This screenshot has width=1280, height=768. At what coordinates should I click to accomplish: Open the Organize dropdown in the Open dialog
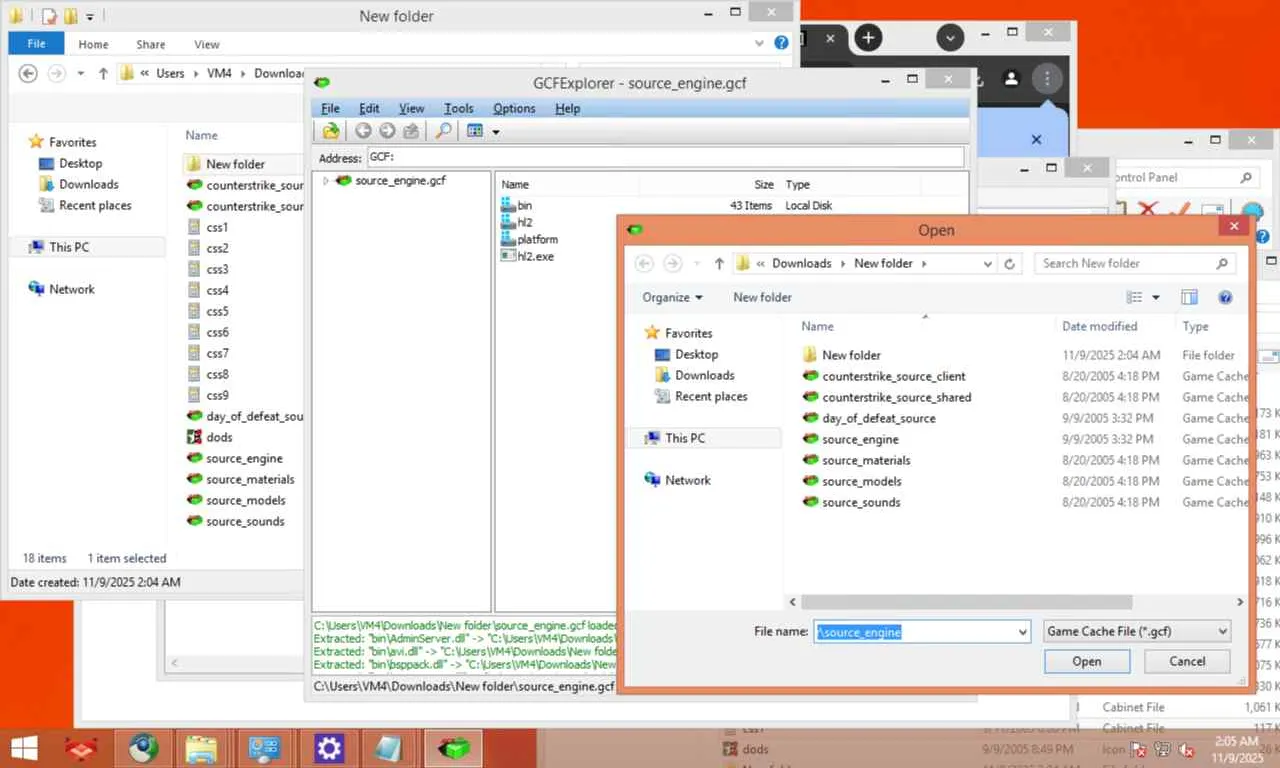[x=672, y=297]
